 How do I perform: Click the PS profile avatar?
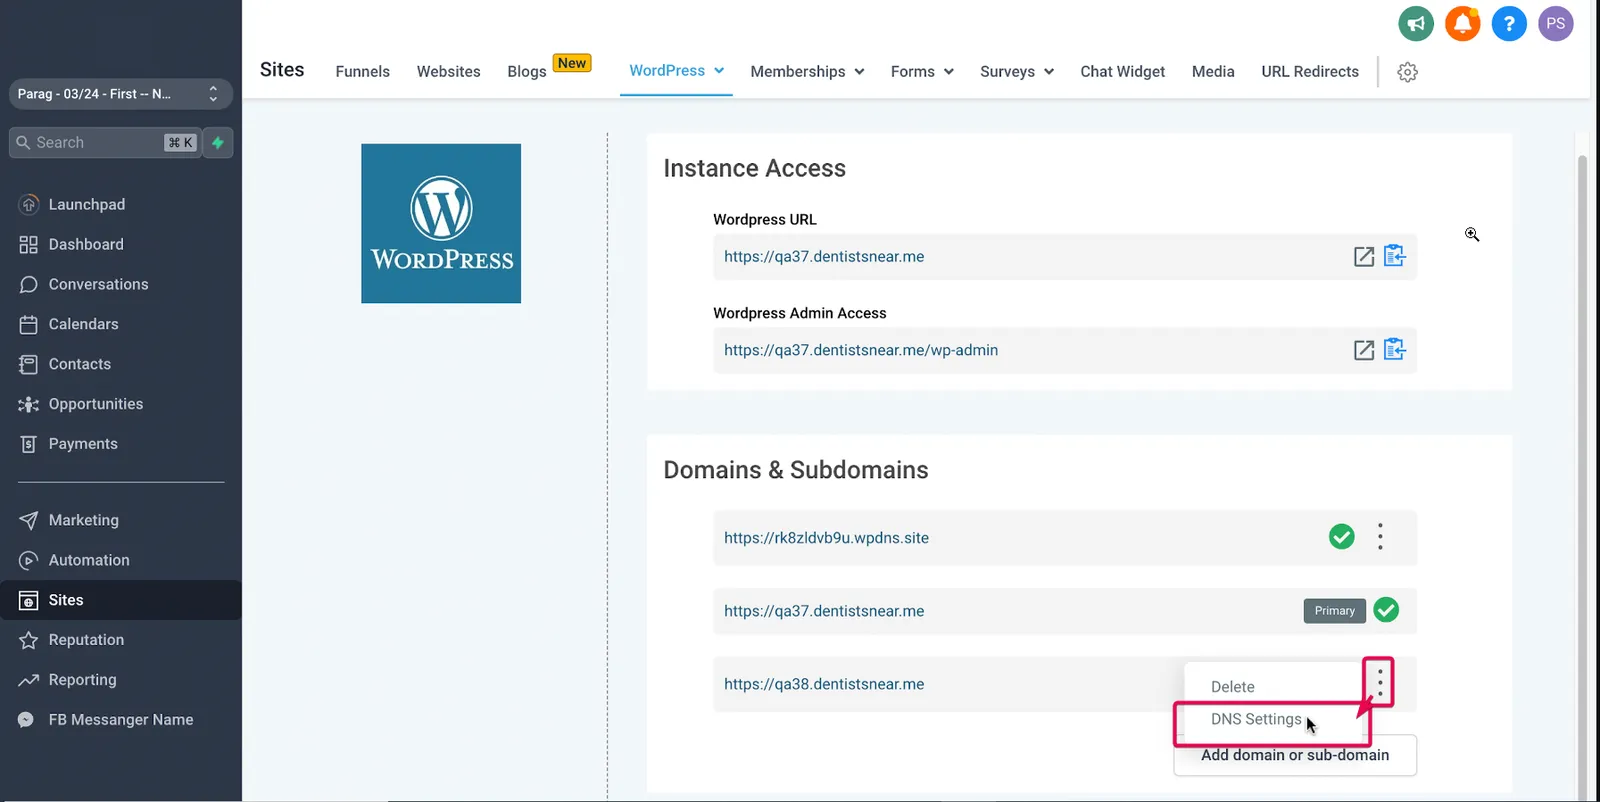1555,23
